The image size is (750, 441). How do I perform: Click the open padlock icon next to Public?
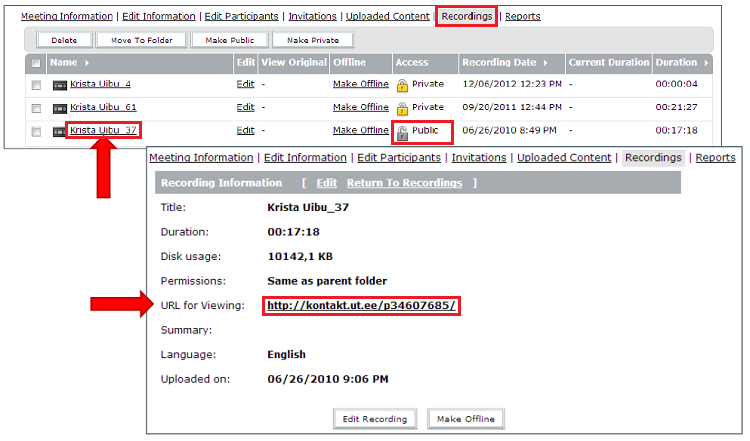click(x=402, y=131)
